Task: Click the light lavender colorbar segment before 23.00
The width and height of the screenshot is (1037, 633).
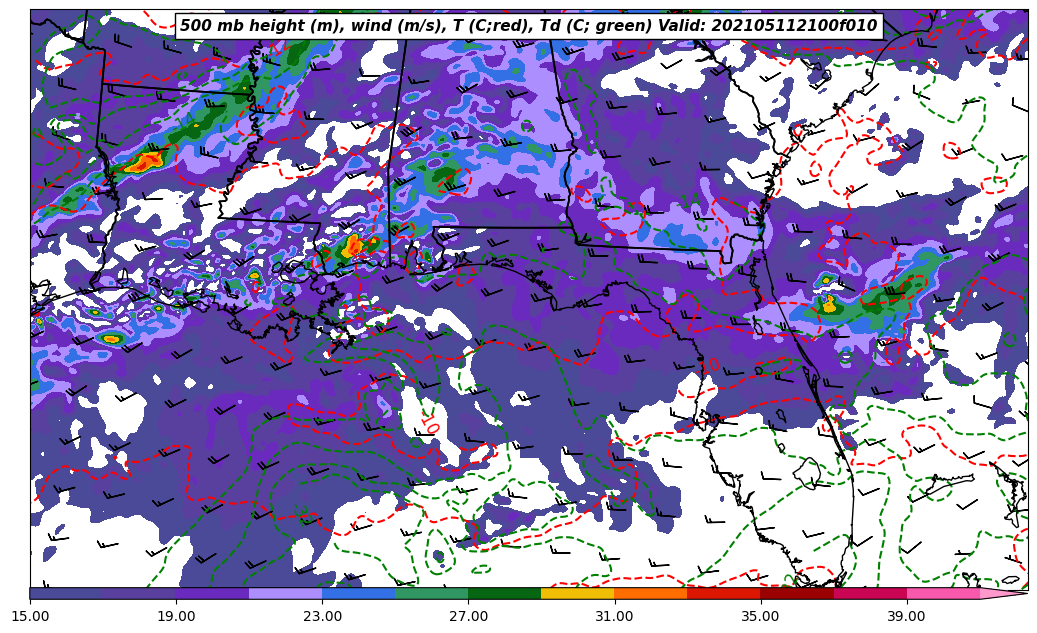Action: point(285,594)
